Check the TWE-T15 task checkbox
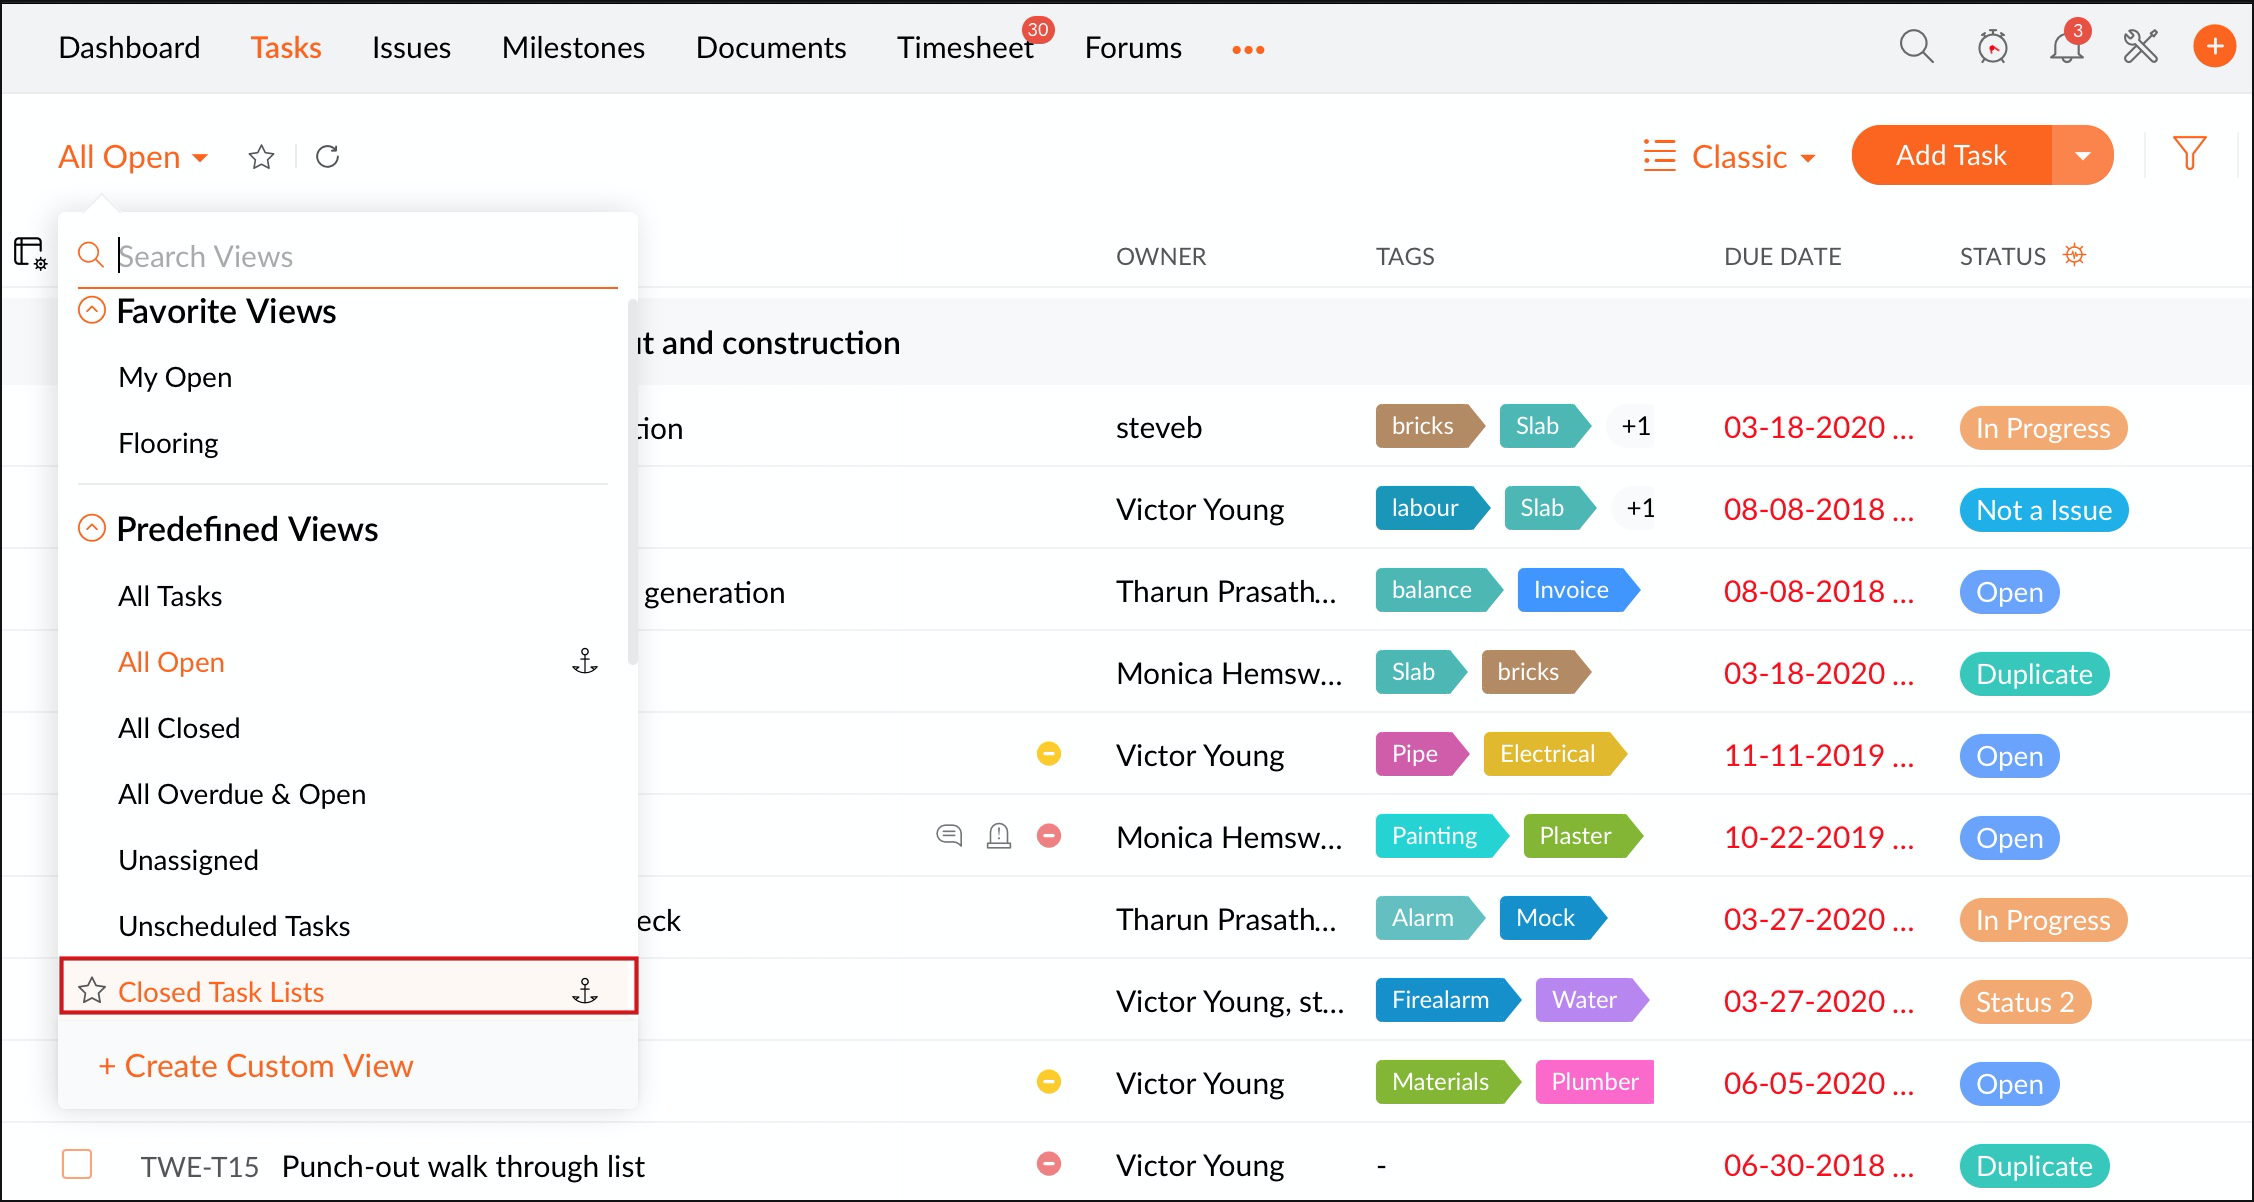Screen dimensions: 2254x1202 pos(77,1164)
